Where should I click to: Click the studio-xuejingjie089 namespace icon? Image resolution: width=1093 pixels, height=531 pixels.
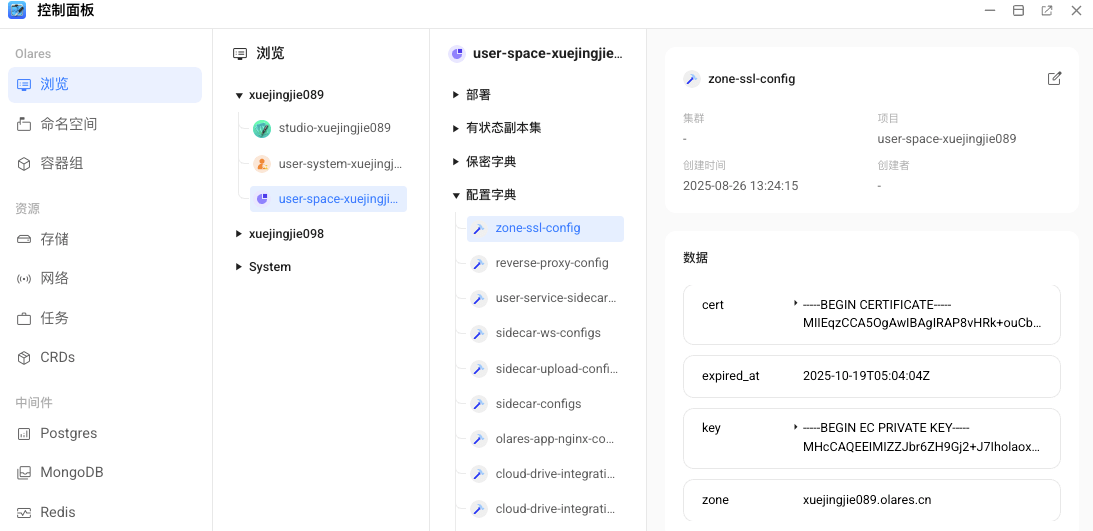click(262, 129)
